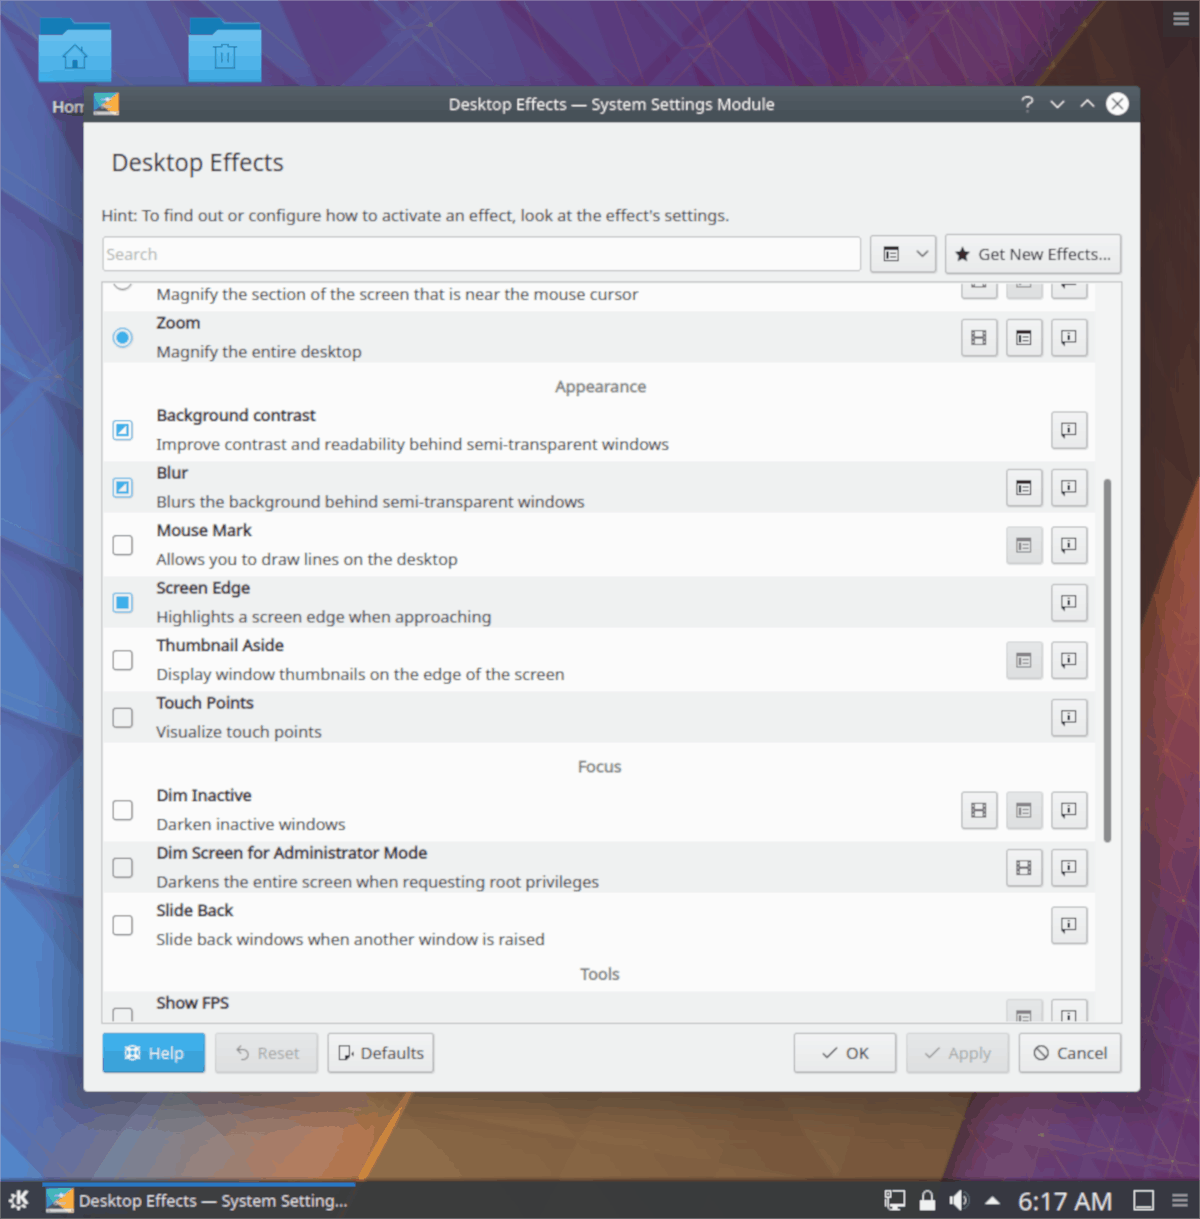Play the Dim Inactive effect video
Viewport: 1200px width, 1219px height.
coord(979,810)
